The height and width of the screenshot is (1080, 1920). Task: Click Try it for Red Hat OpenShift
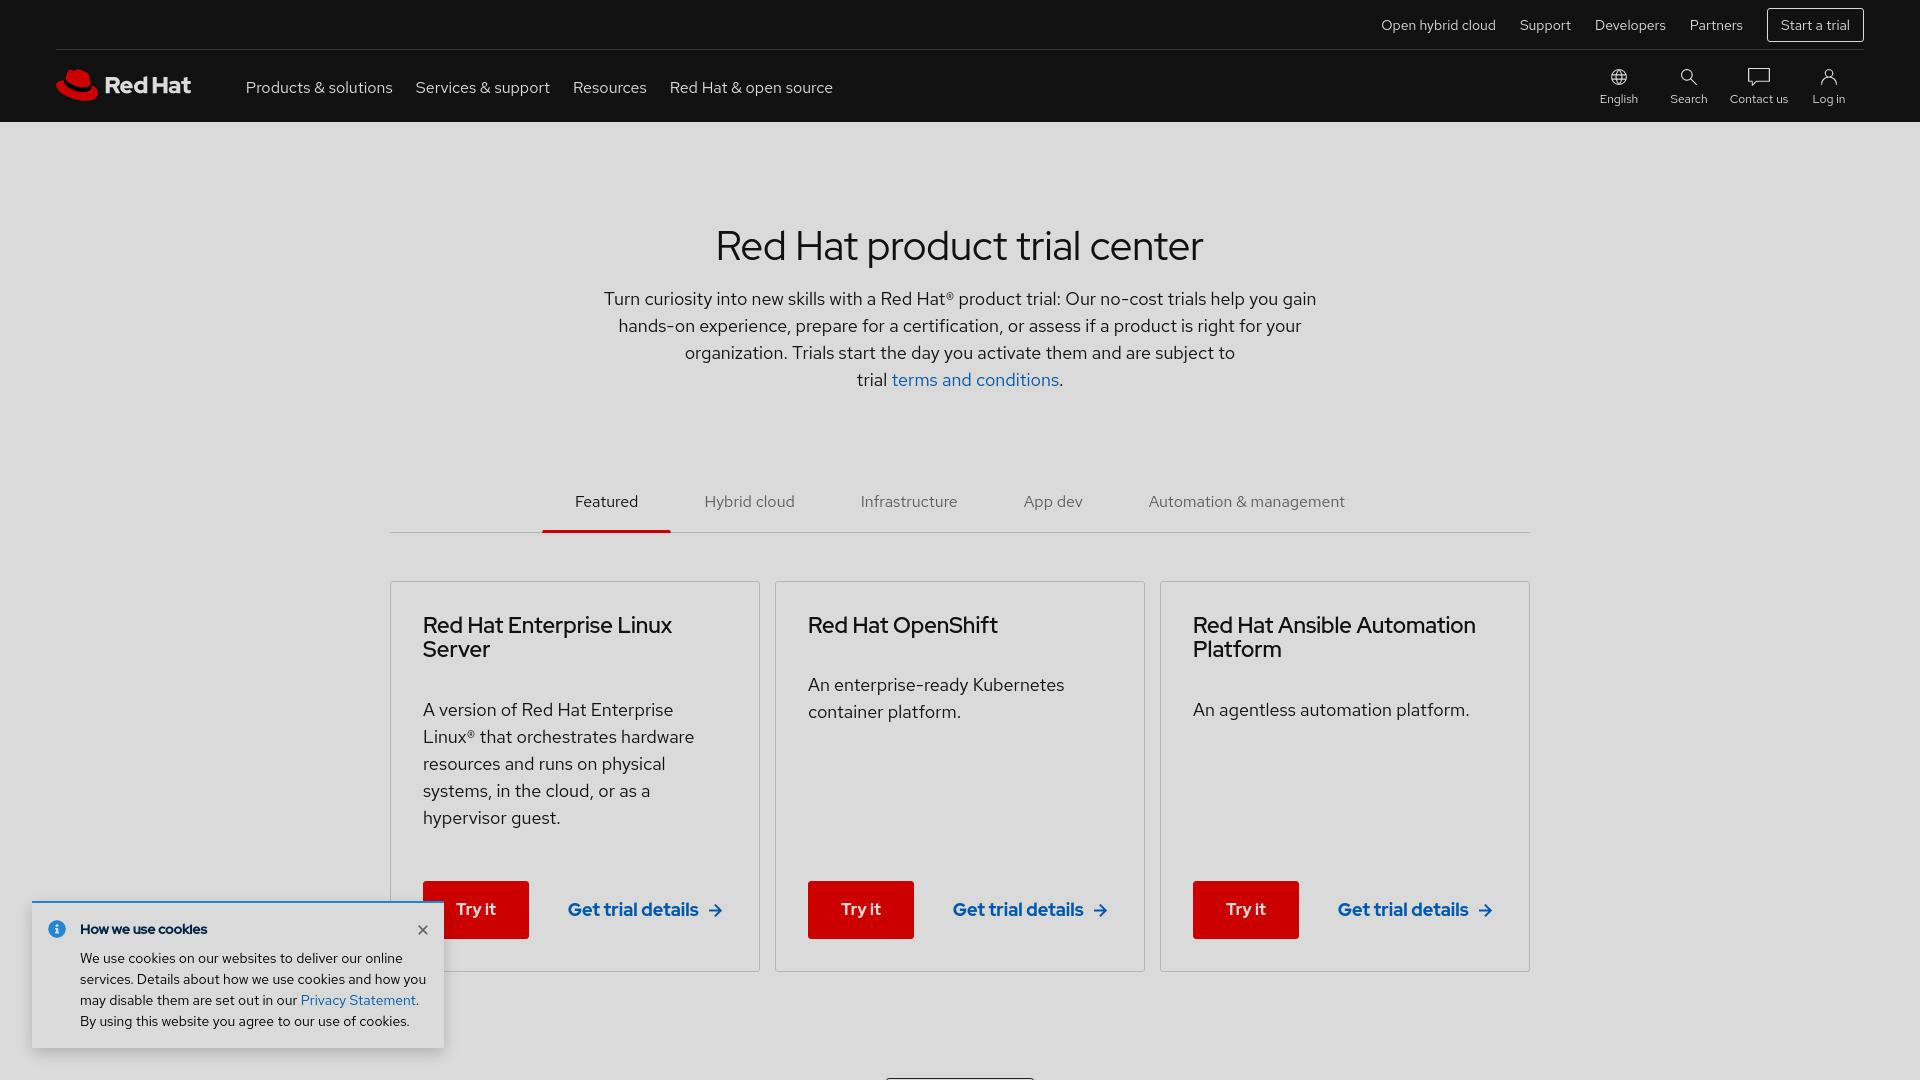861,910
